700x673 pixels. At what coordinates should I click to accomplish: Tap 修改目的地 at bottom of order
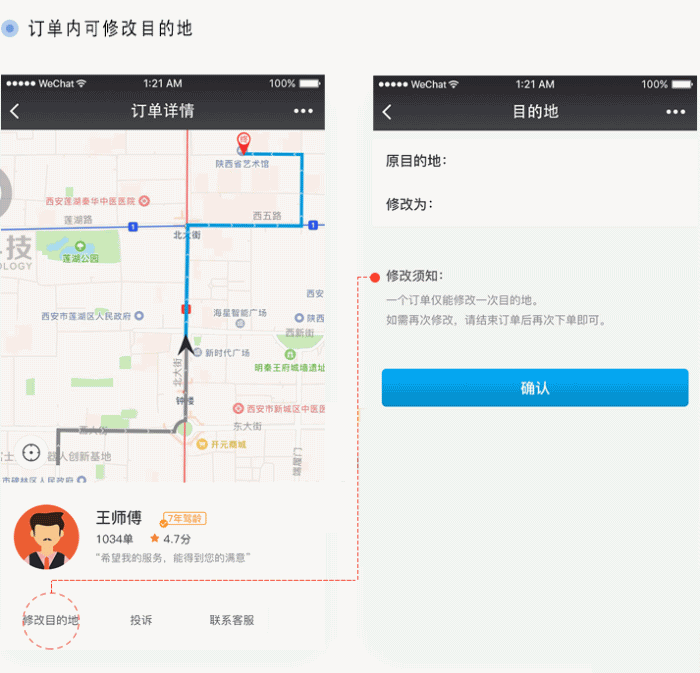pyautogui.click(x=51, y=620)
